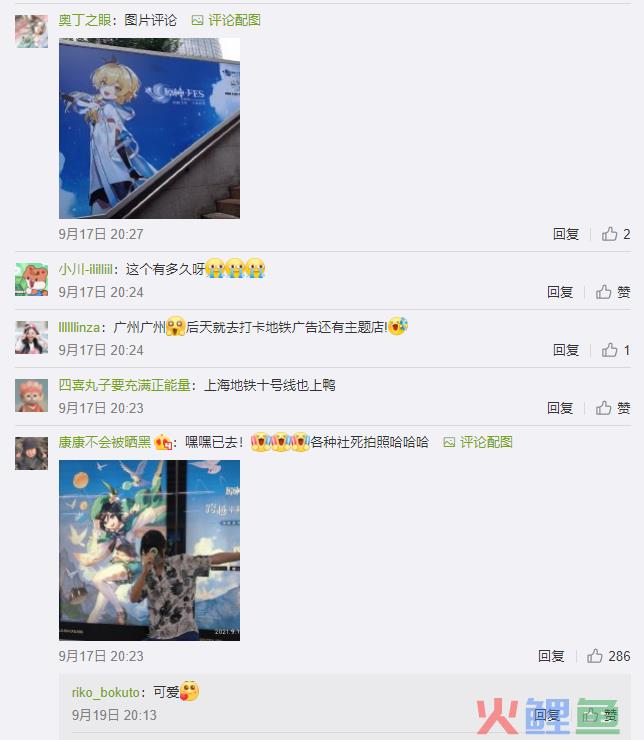Like 康康不会被晒黑's comment with 286 likes
This screenshot has height=740, width=644.
point(594,656)
